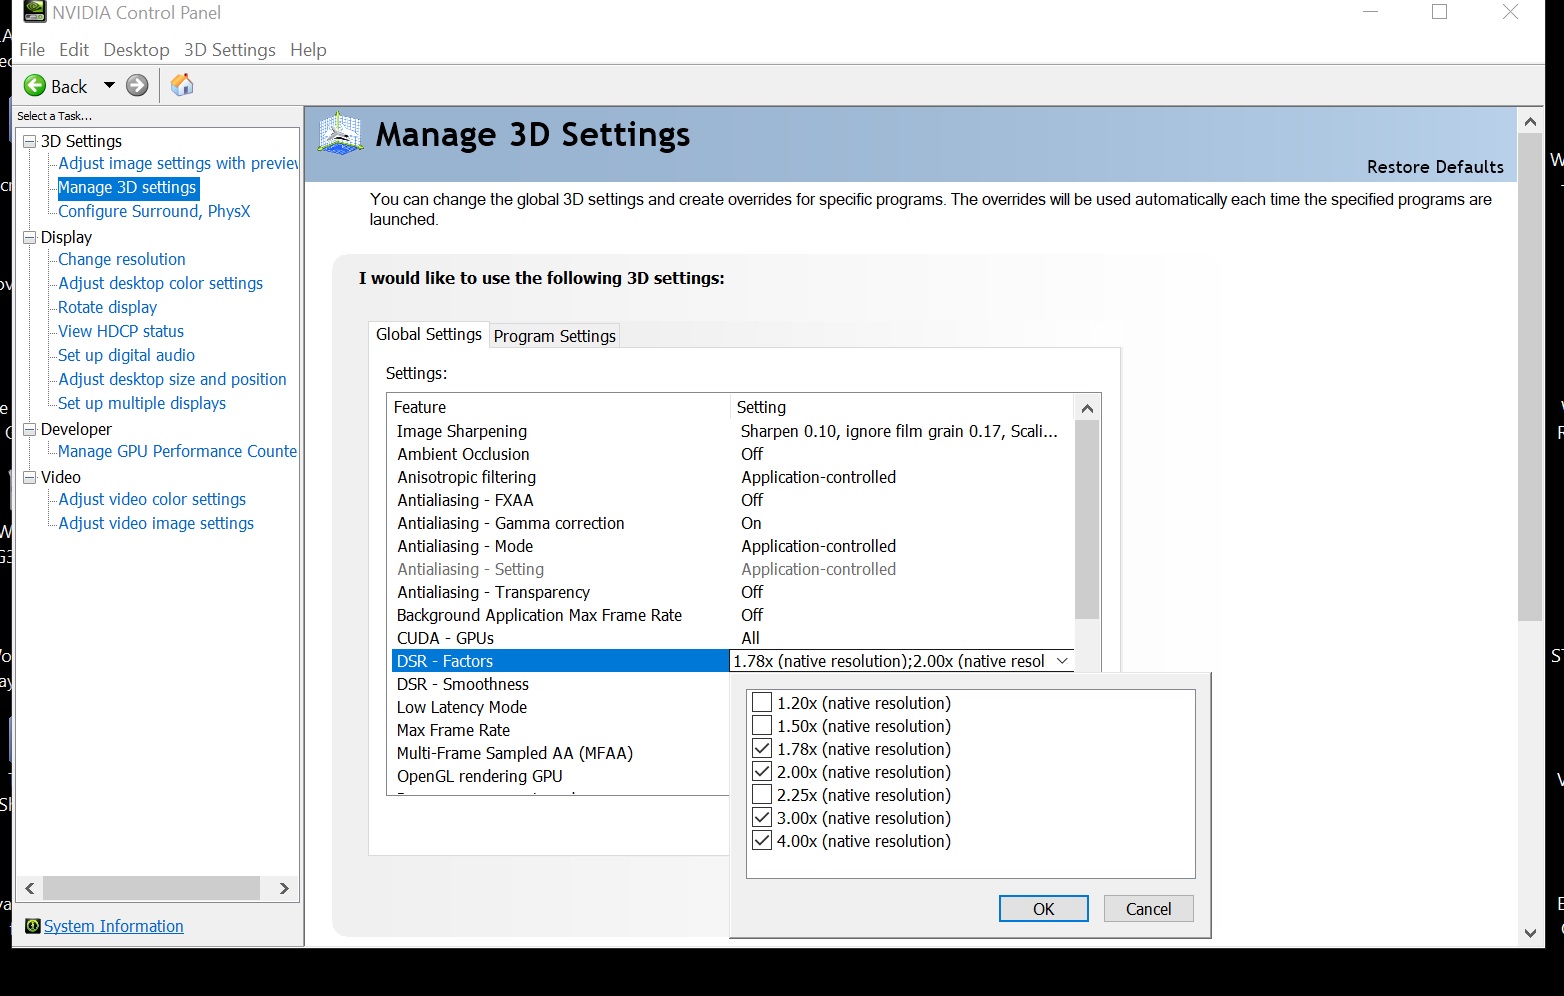Collapse the Video tree node
The image size is (1564, 996).
30,478
